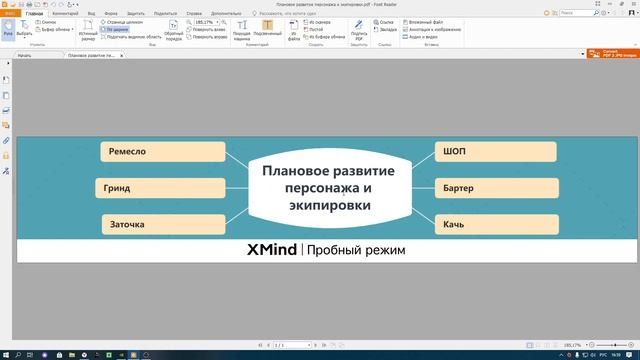Click Reverse order (Обратный порядок) icon

(x=173, y=30)
